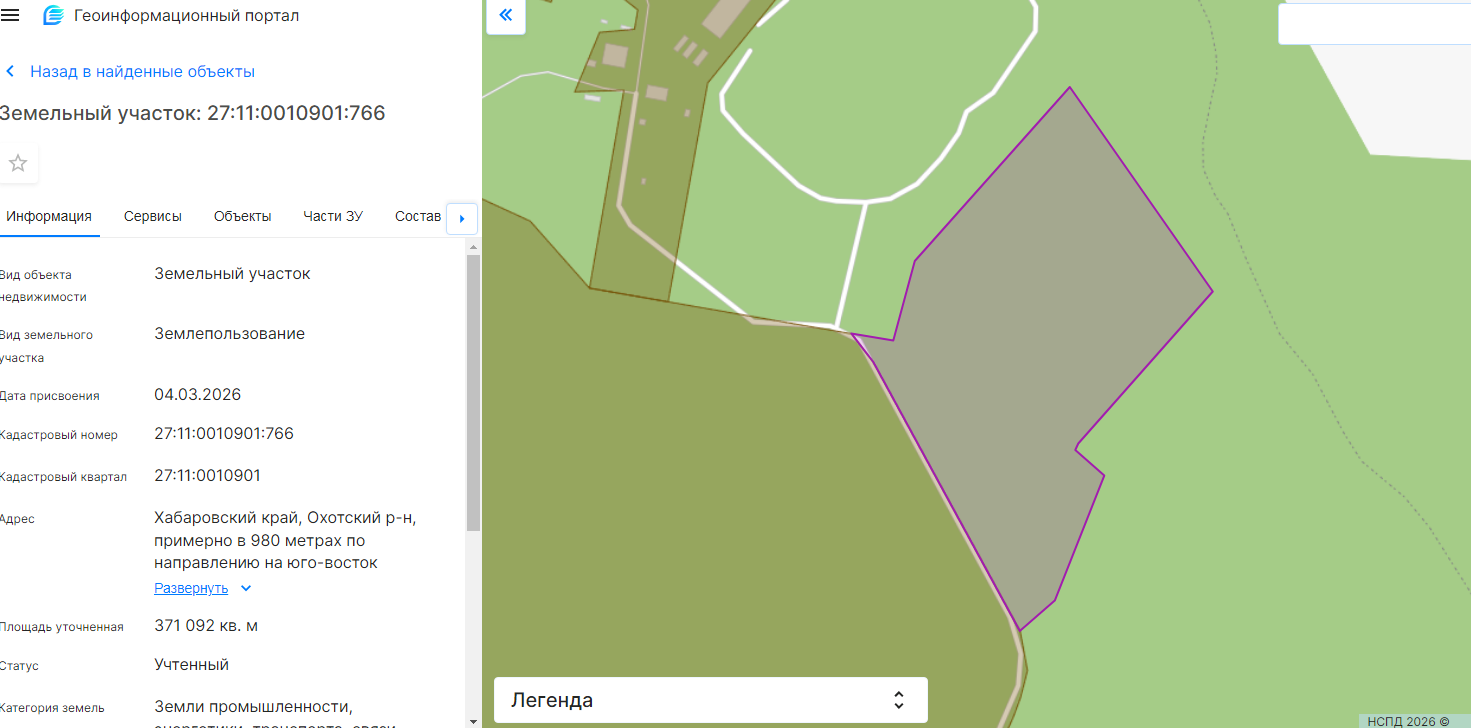Open the partially hidden Состав tab
The height and width of the screenshot is (728, 1471).
coord(417,216)
